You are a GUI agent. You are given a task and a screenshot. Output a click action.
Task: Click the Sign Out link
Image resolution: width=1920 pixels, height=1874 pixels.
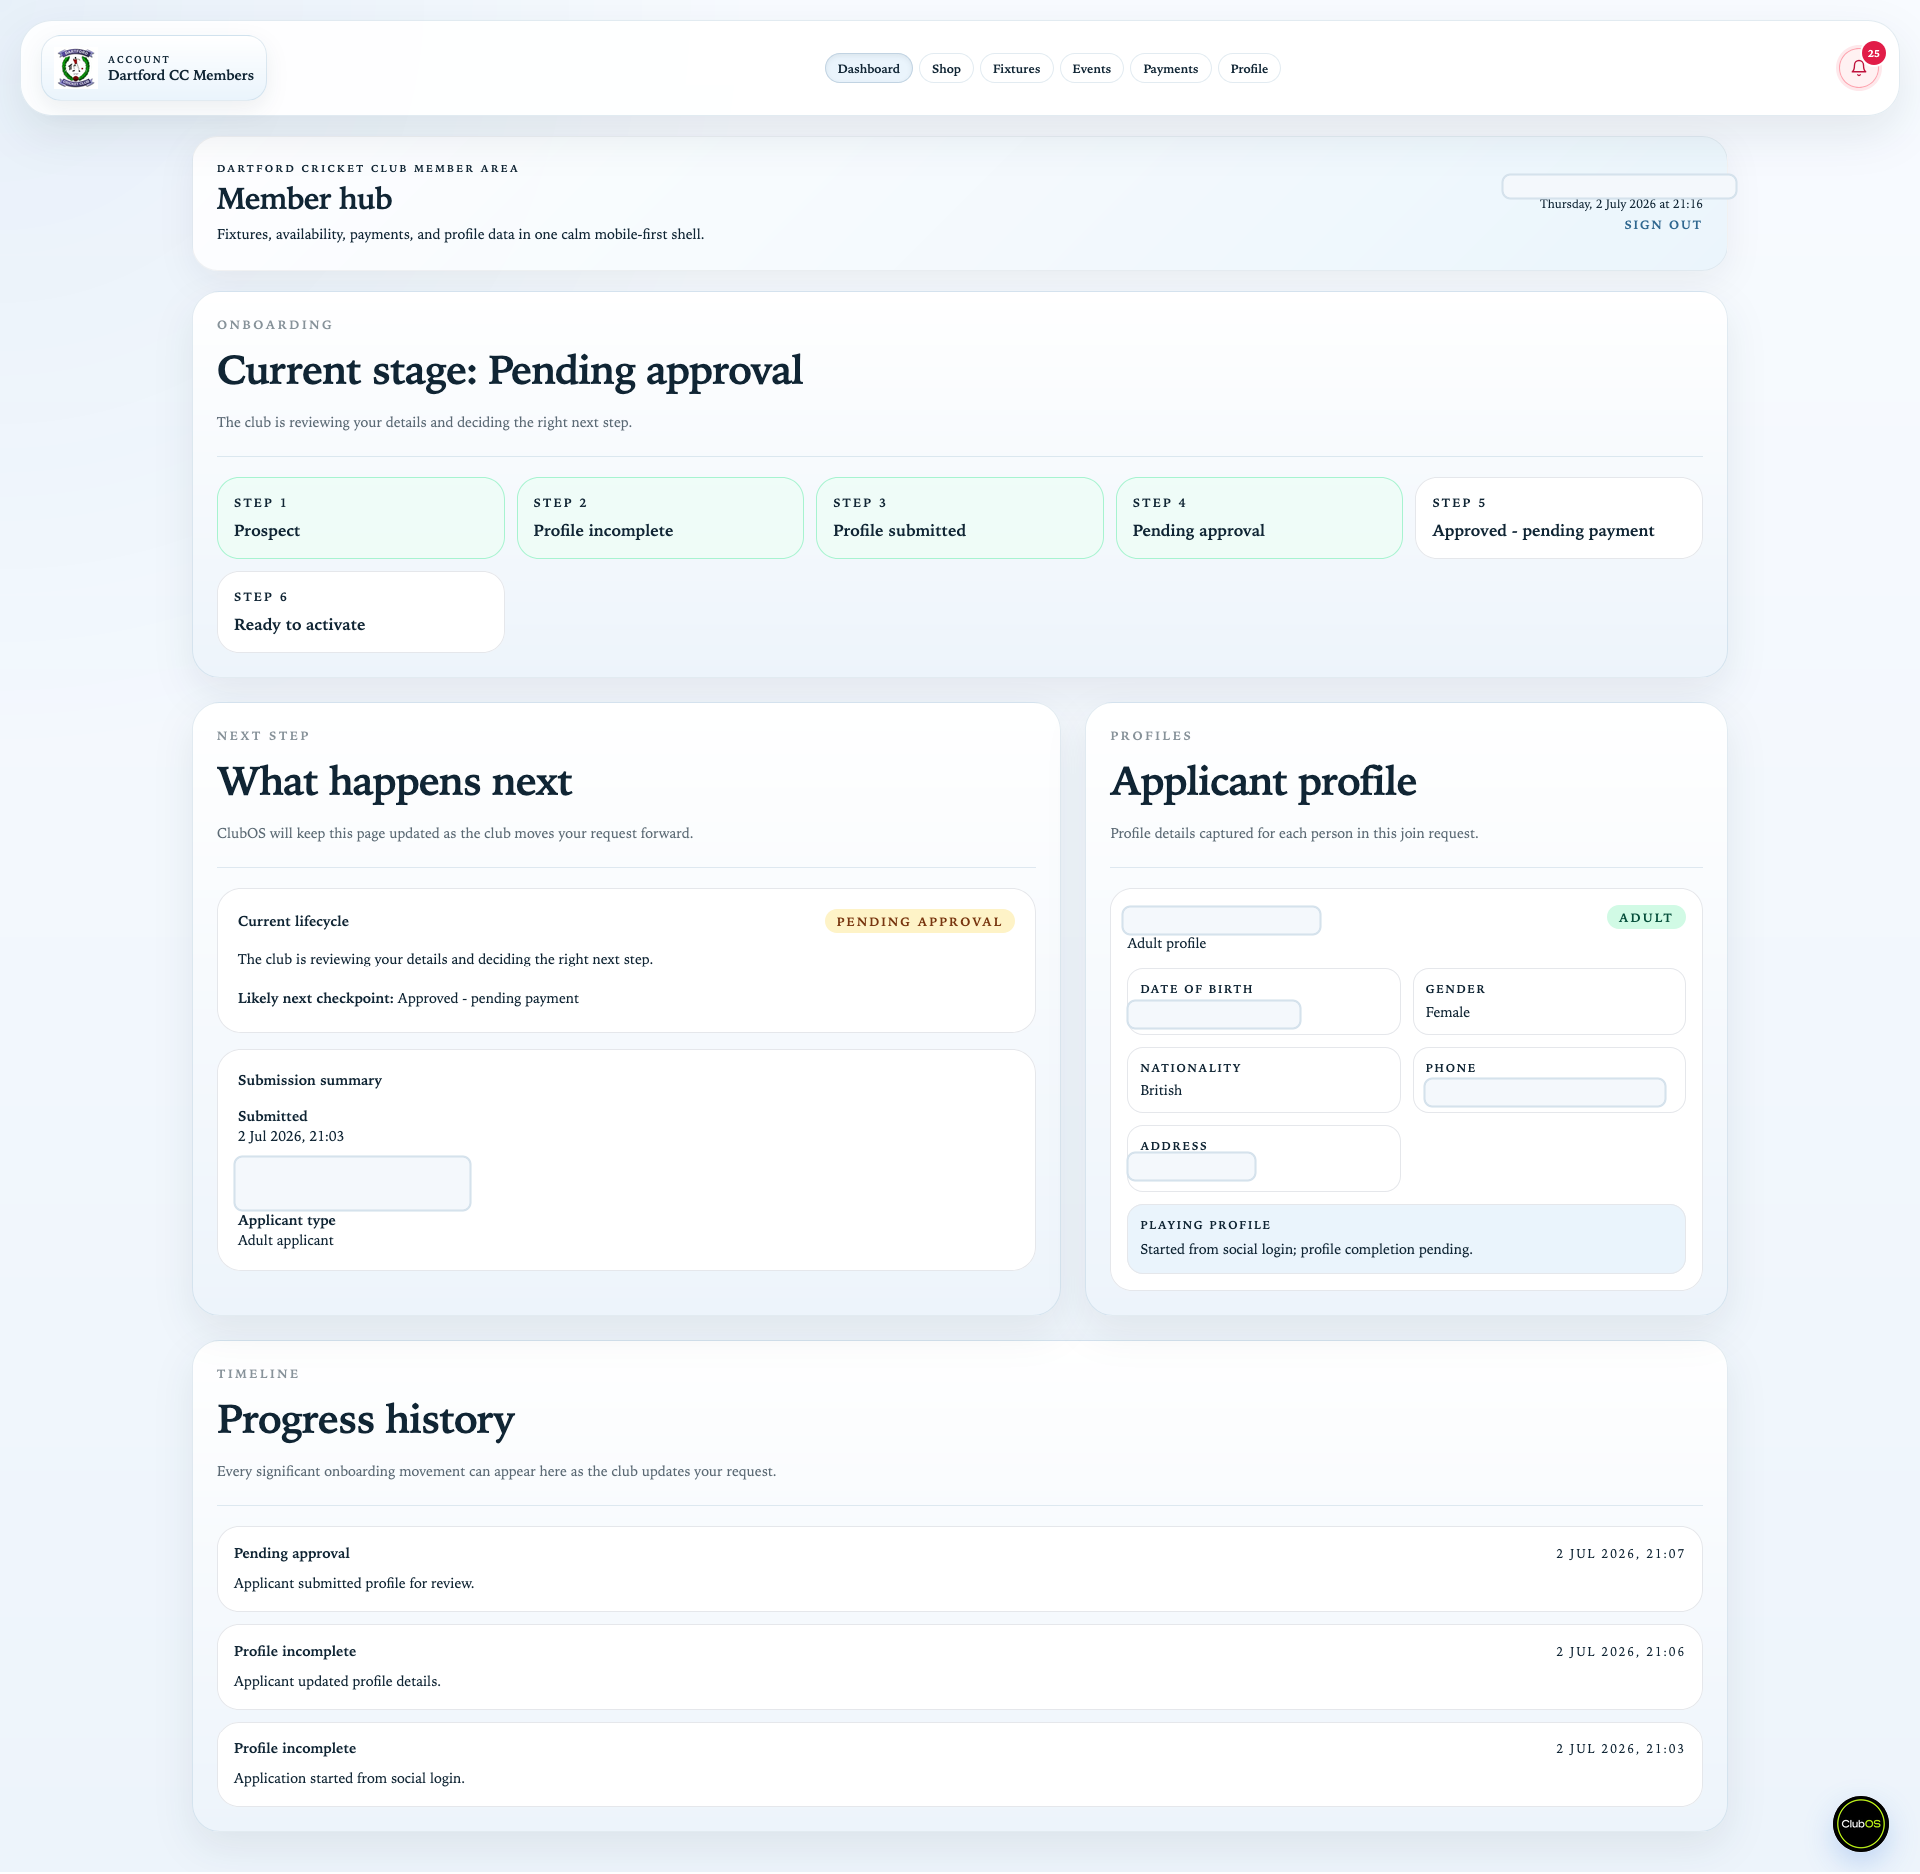click(1662, 225)
